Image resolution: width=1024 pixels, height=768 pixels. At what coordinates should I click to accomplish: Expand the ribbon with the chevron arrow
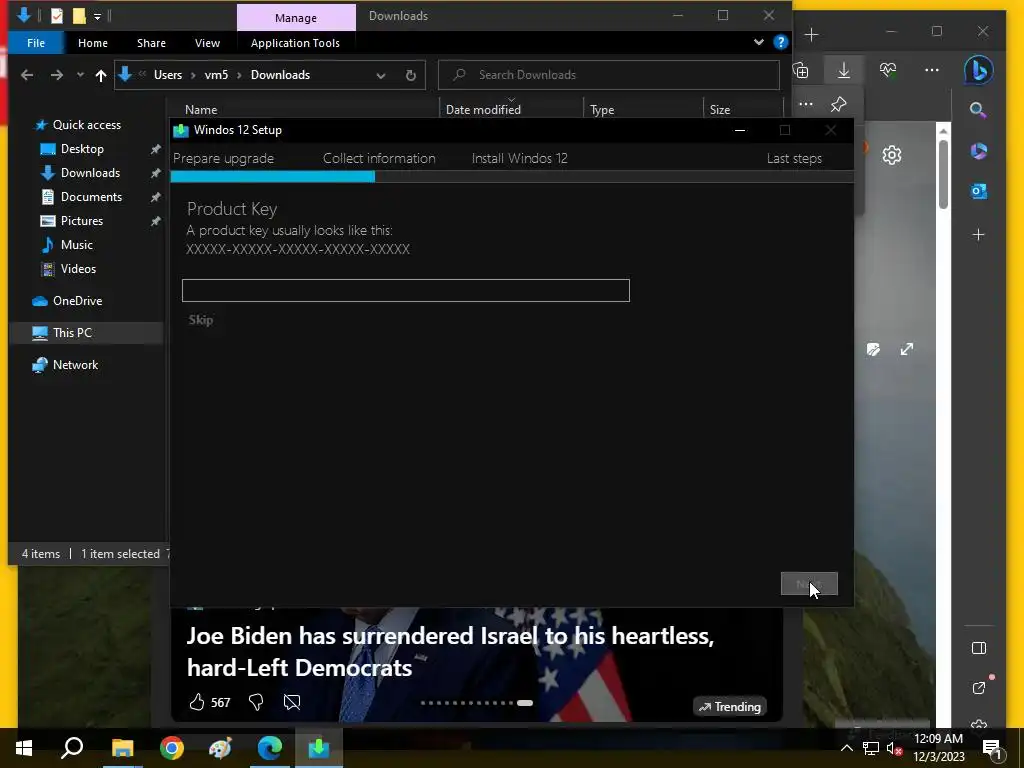pyautogui.click(x=758, y=42)
